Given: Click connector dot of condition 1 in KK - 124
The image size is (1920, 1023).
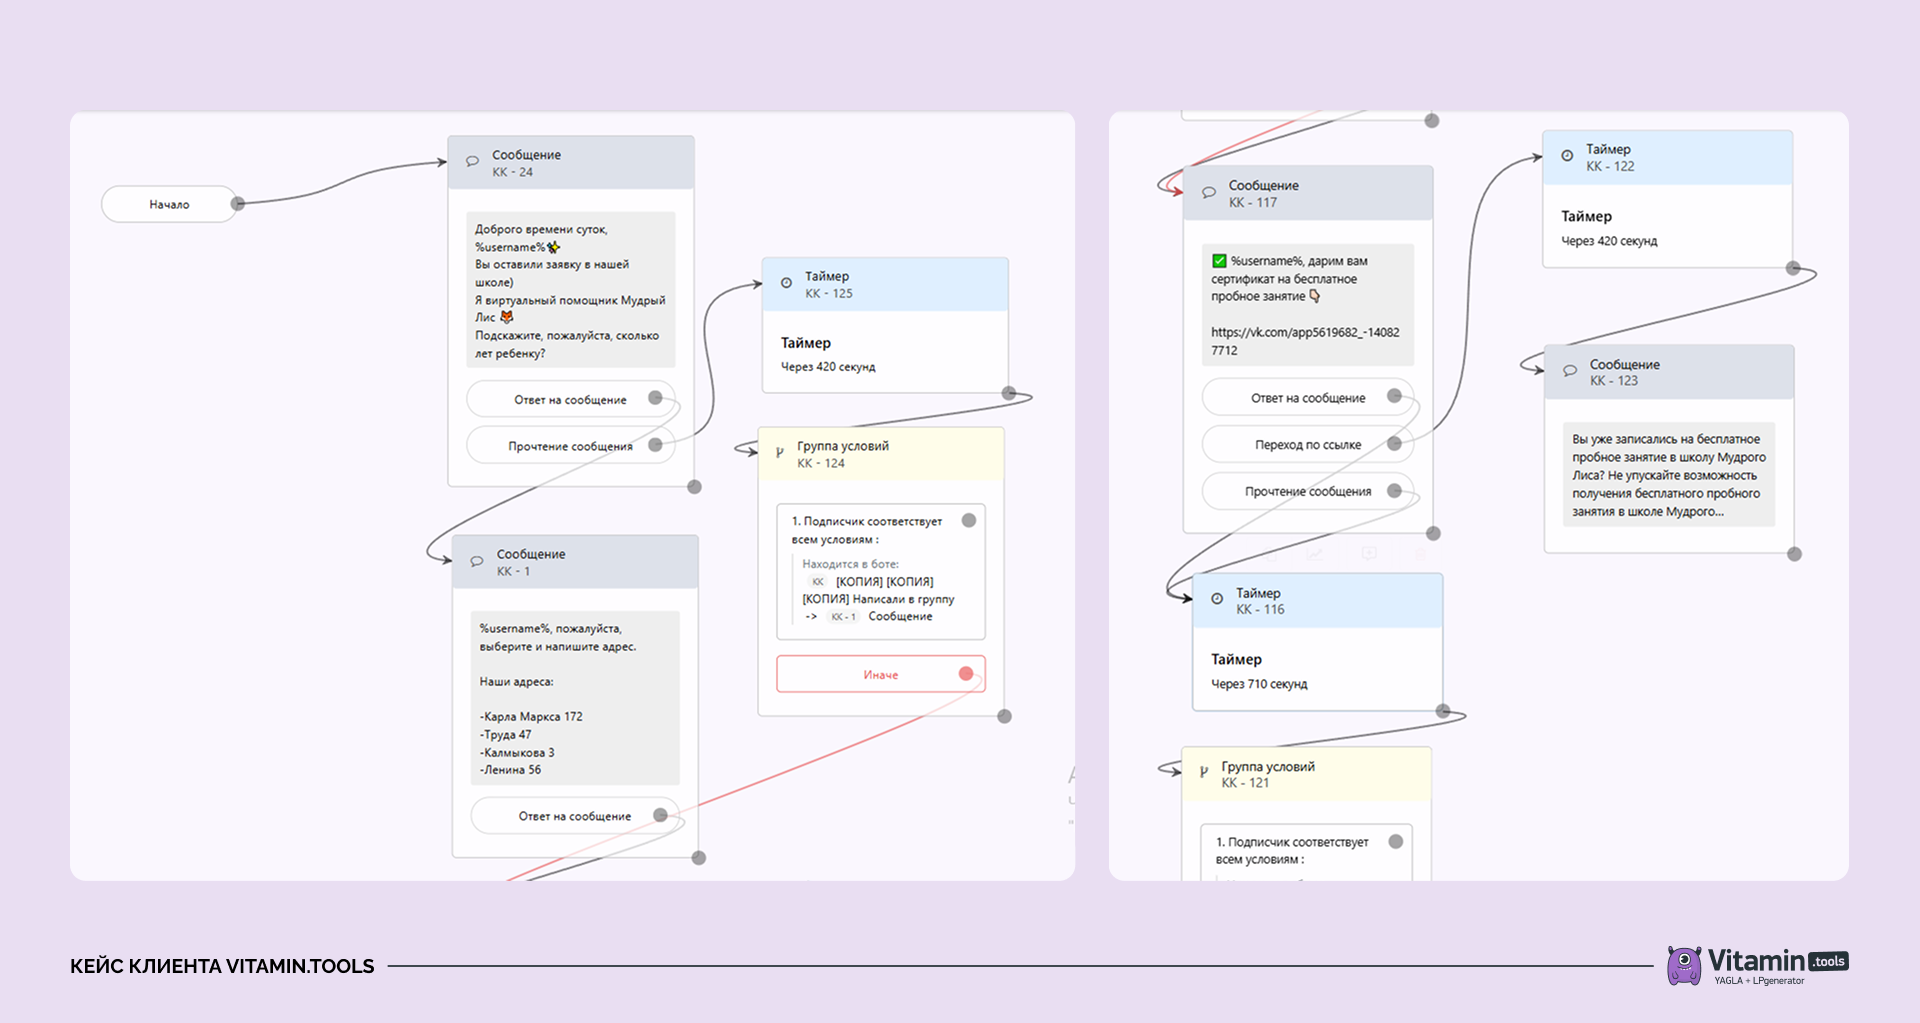Looking at the screenshot, I should [x=969, y=520].
